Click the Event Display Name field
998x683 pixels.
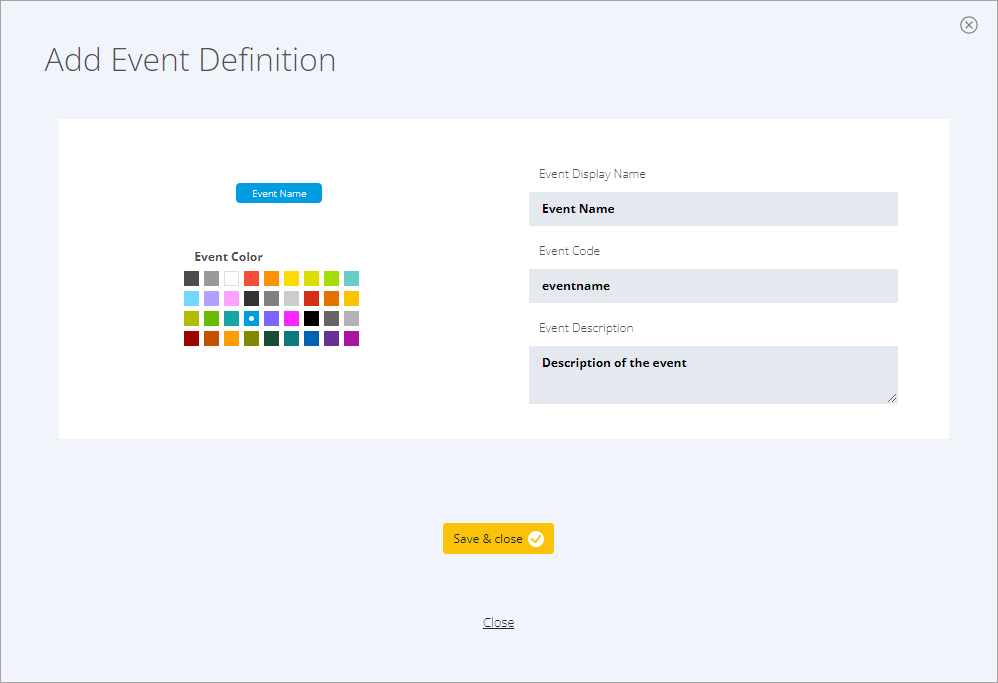click(713, 209)
